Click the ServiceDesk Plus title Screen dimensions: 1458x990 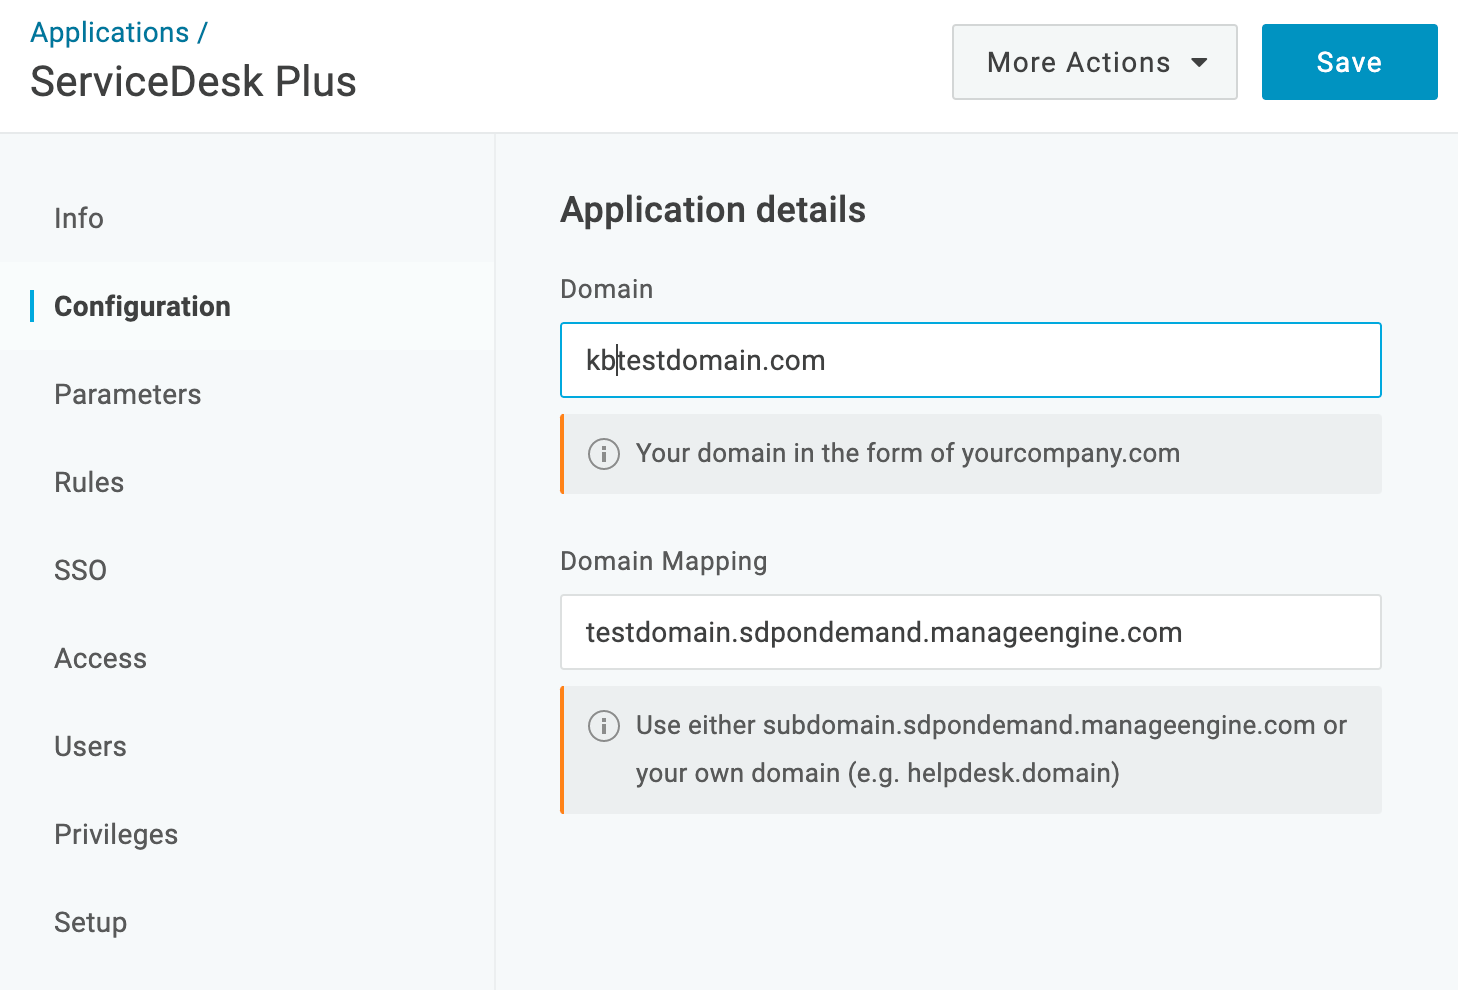click(x=193, y=81)
